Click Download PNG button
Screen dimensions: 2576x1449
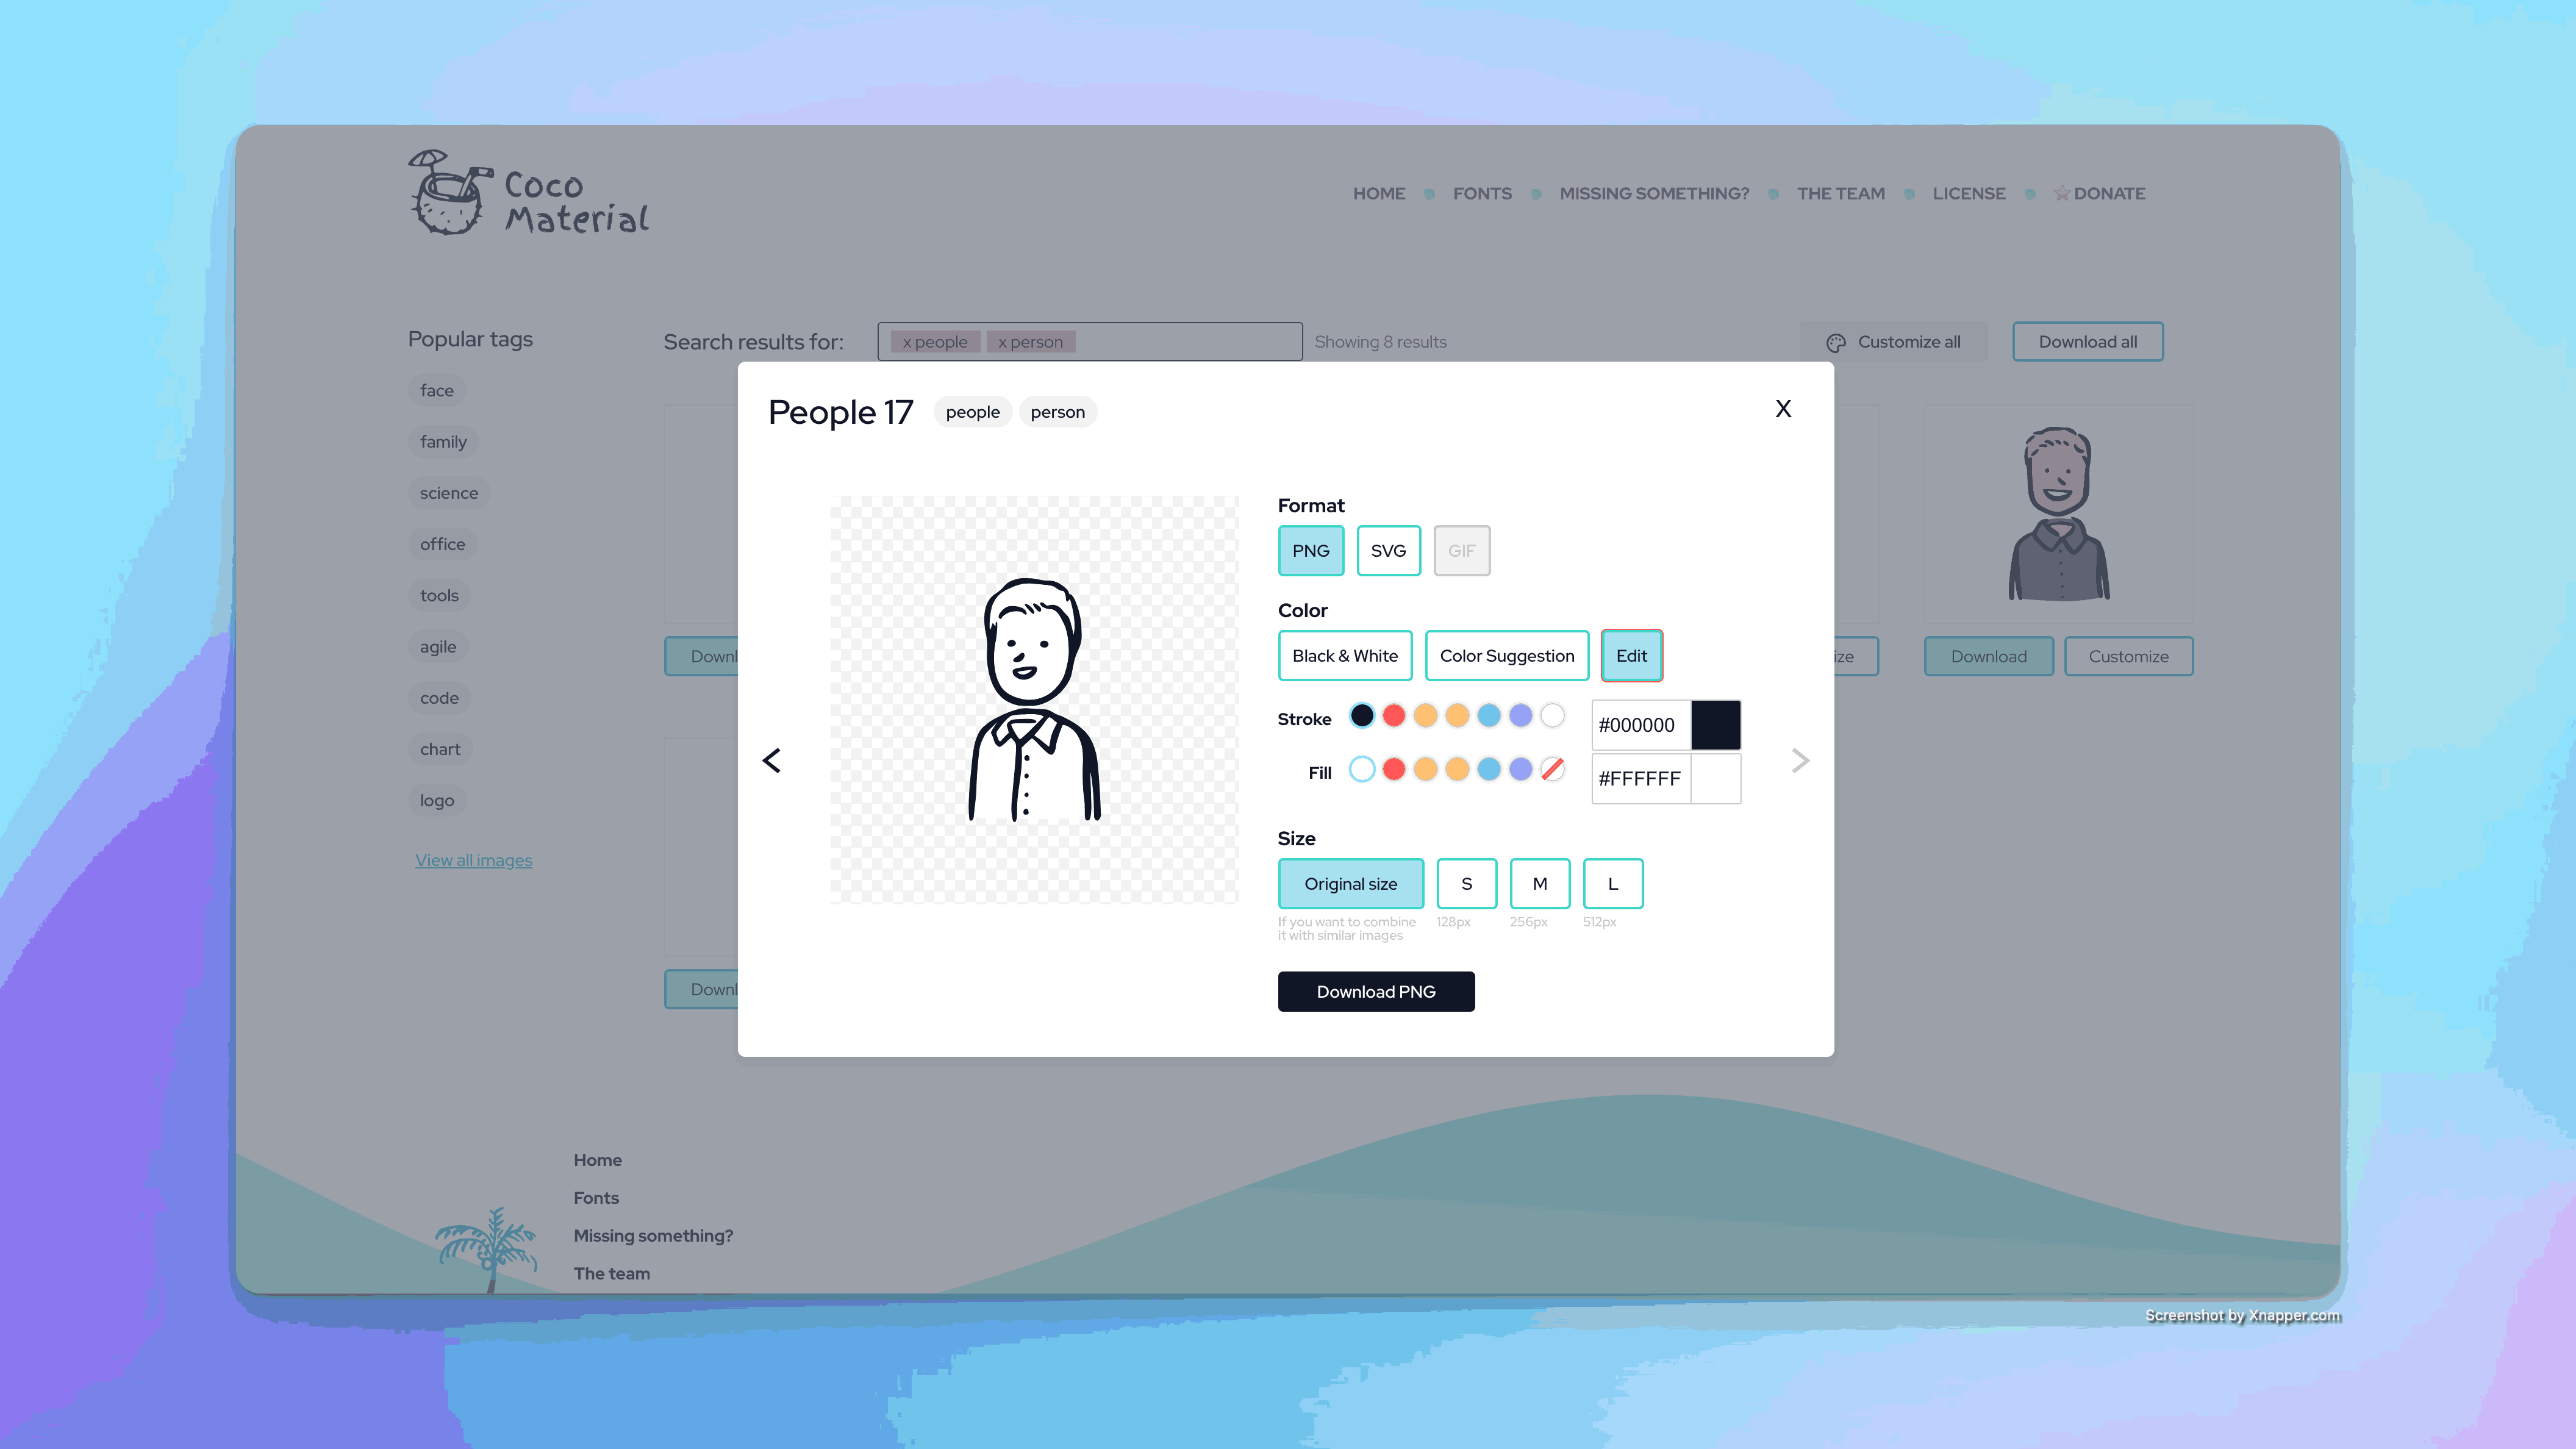tap(1376, 992)
